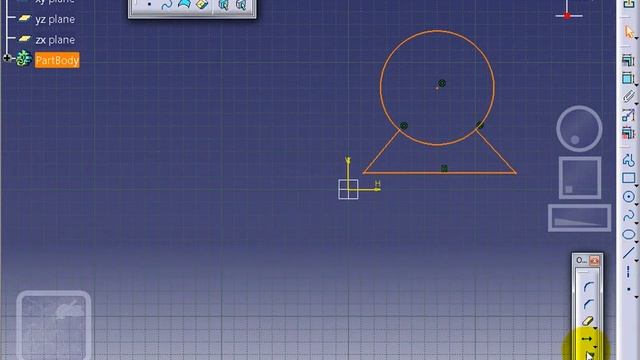The width and height of the screenshot is (640, 360).
Task: Open the Circle tool dropdown arrow
Action: 637,204
